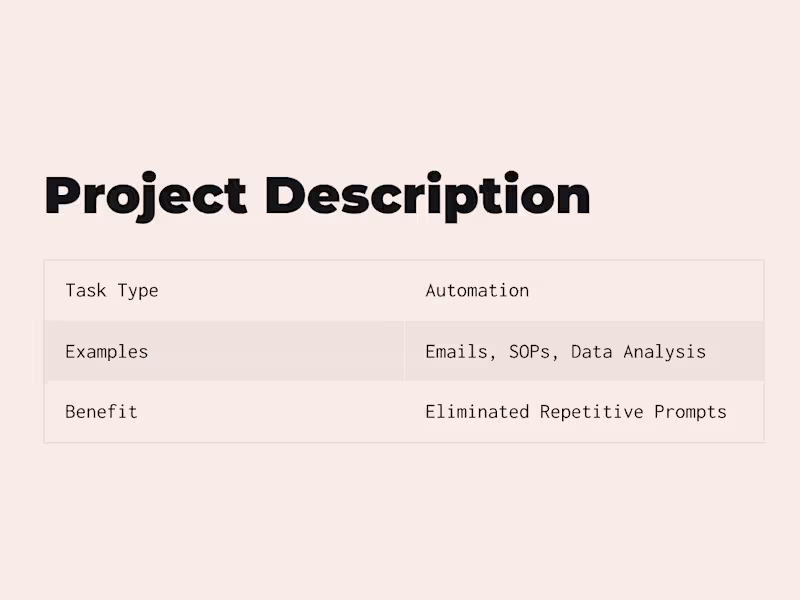Click the word Eliminated in Benefit row
Viewport: 800px width, 600px height.
477,412
